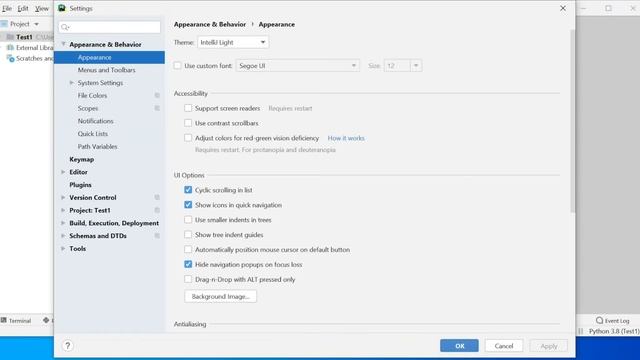The image size is (640, 360).
Task: Uncheck Cyclic scrolling in list
Action: coord(188,190)
